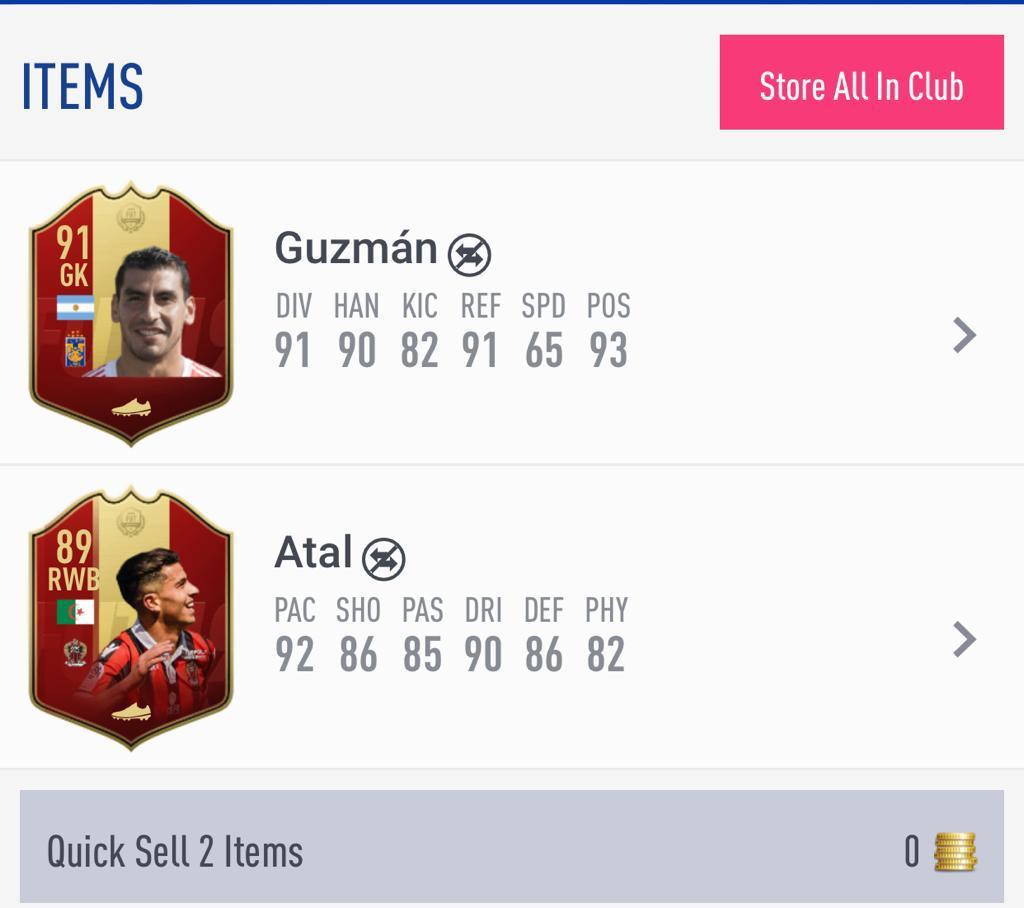Viewport: 1024px width, 908px height.
Task: Click the gold coins icon in Quick Sell
Action: click(955, 852)
